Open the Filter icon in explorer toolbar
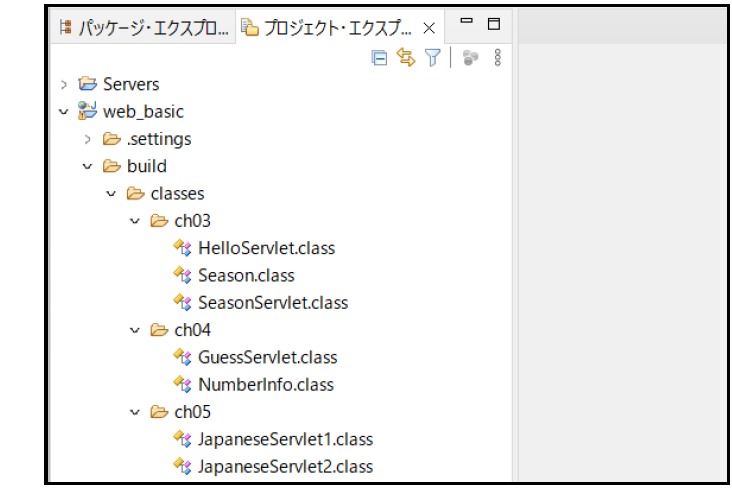Screen dimensions: 732x490 click(432, 59)
